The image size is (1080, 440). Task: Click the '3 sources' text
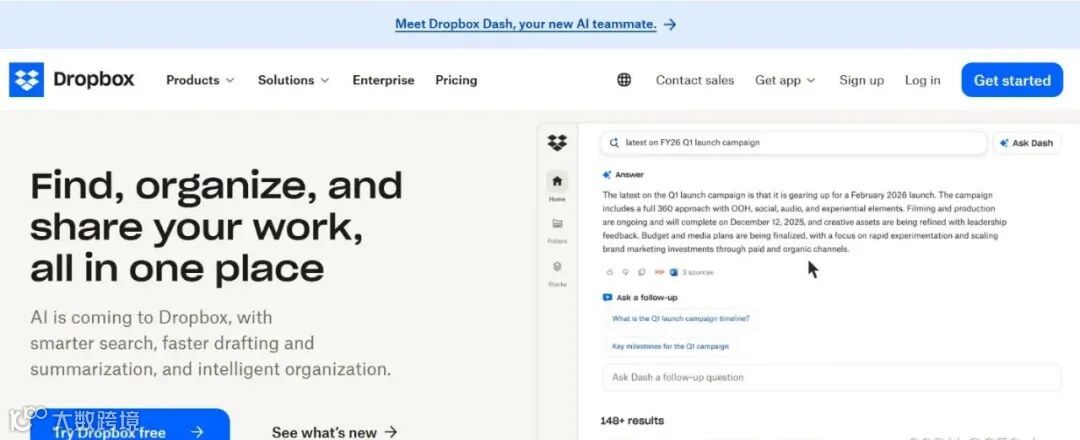click(x=698, y=273)
